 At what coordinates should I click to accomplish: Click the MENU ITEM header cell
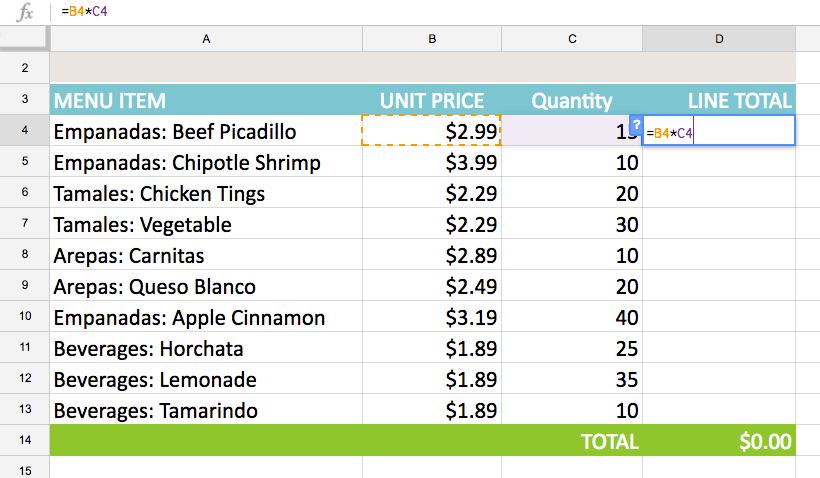(x=206, y=100)
